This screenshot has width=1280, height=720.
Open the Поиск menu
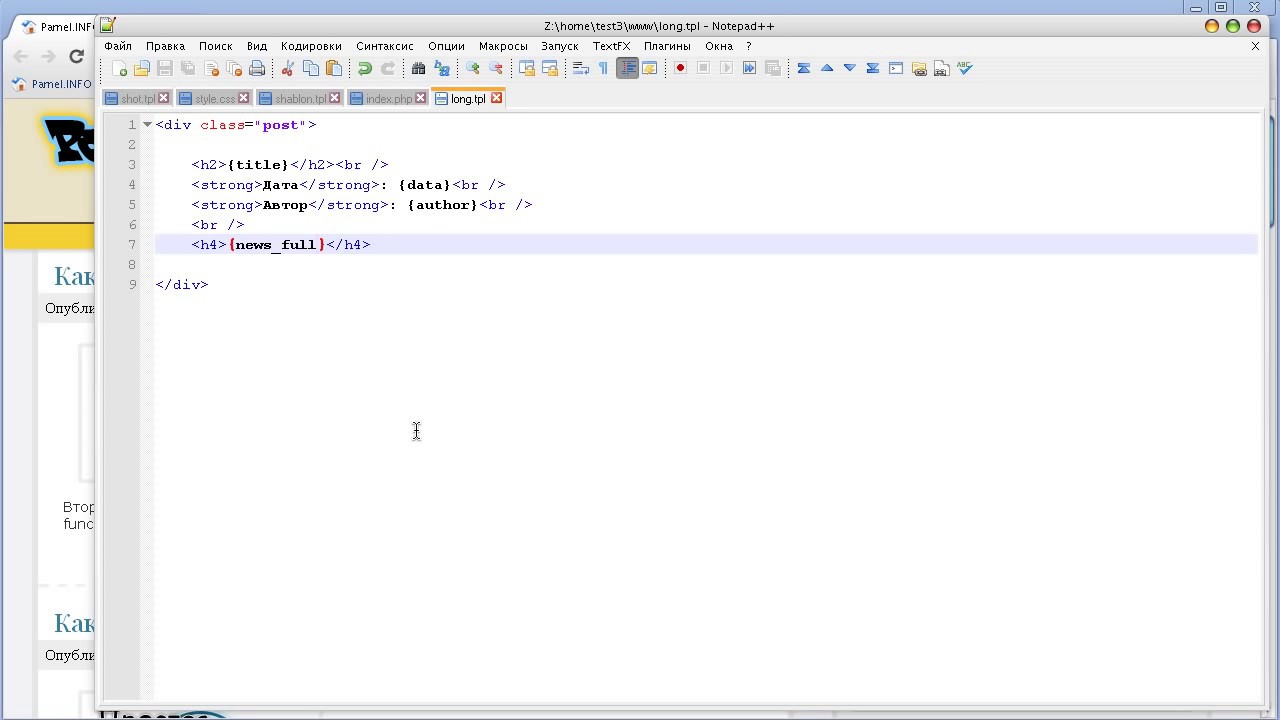click(216, 46)
